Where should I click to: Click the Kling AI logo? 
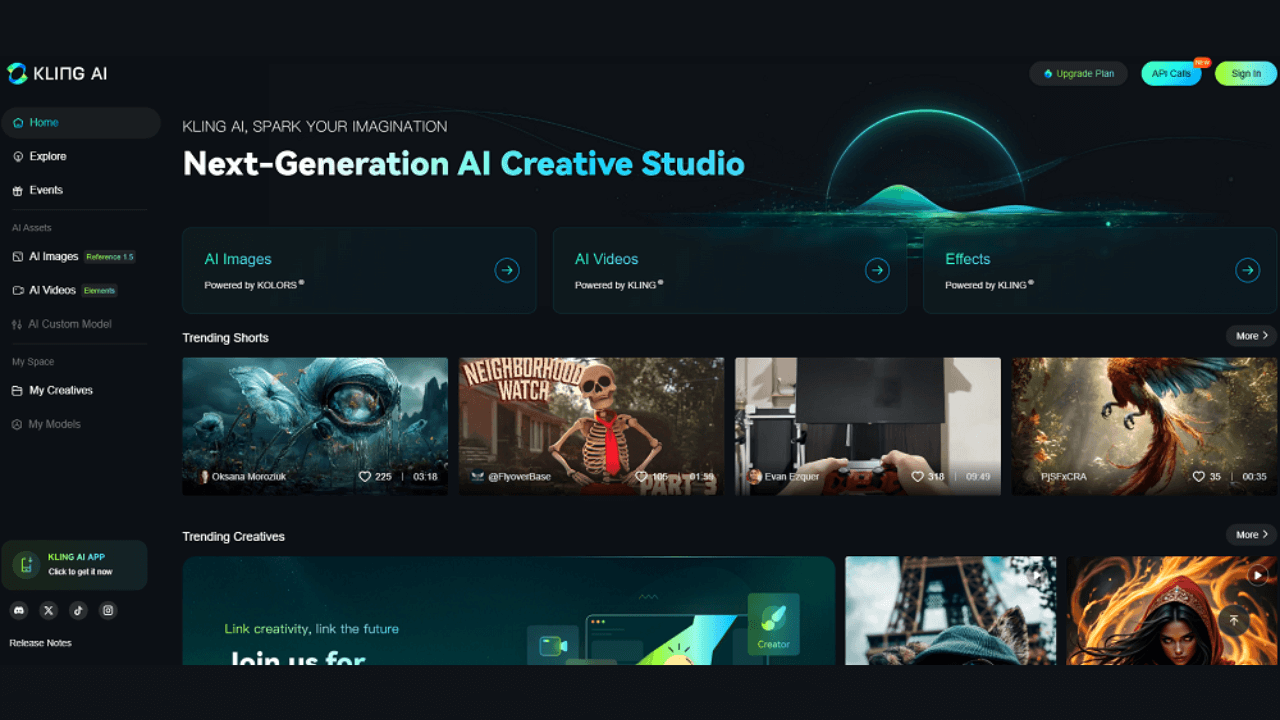(x=57, y=73)
